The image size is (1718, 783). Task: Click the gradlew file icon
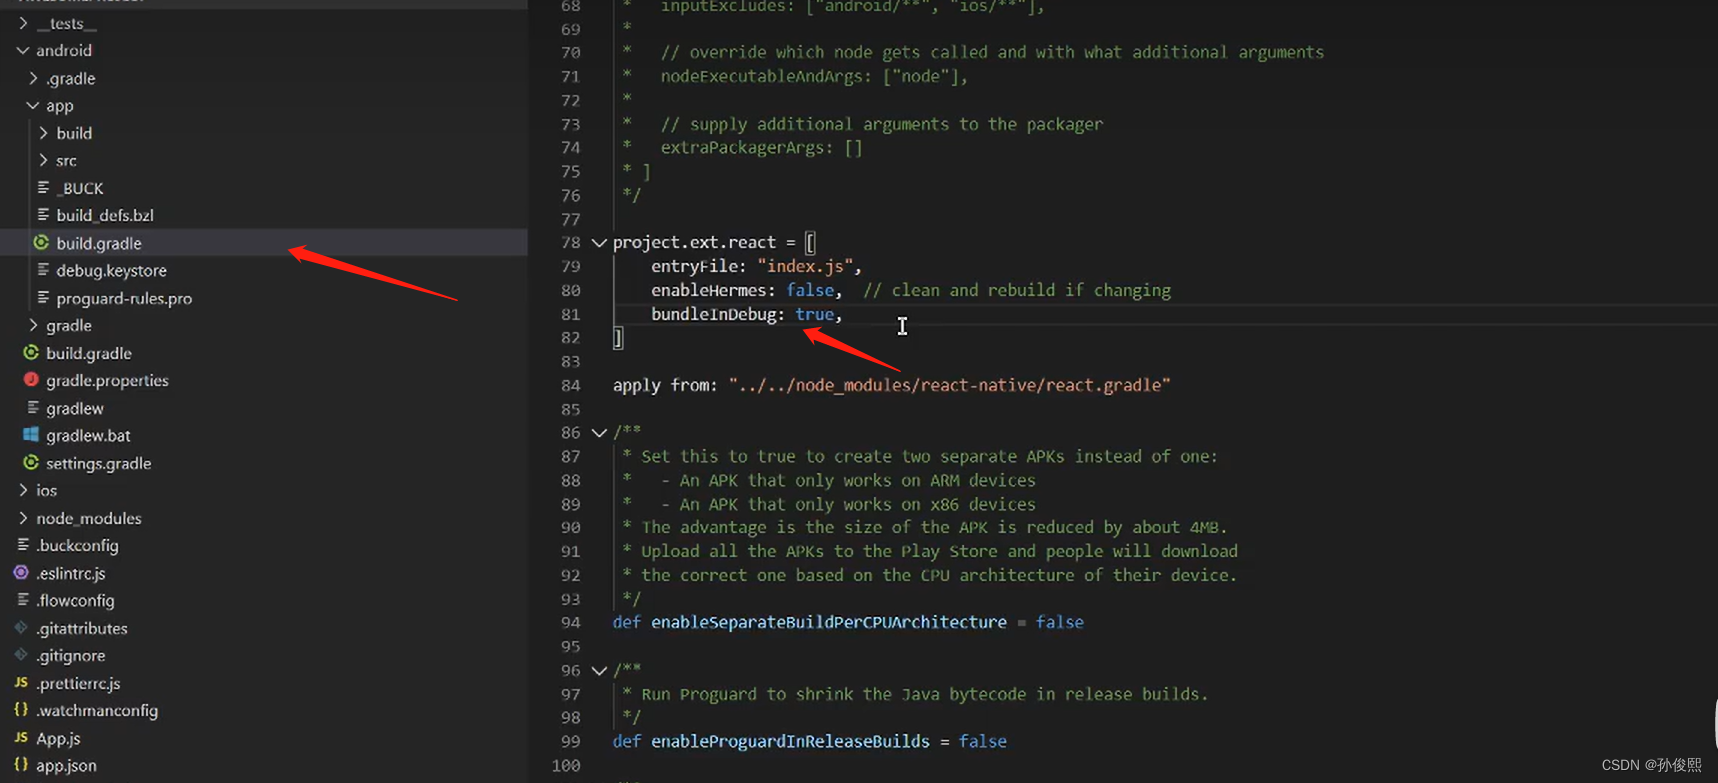point(33,408)
